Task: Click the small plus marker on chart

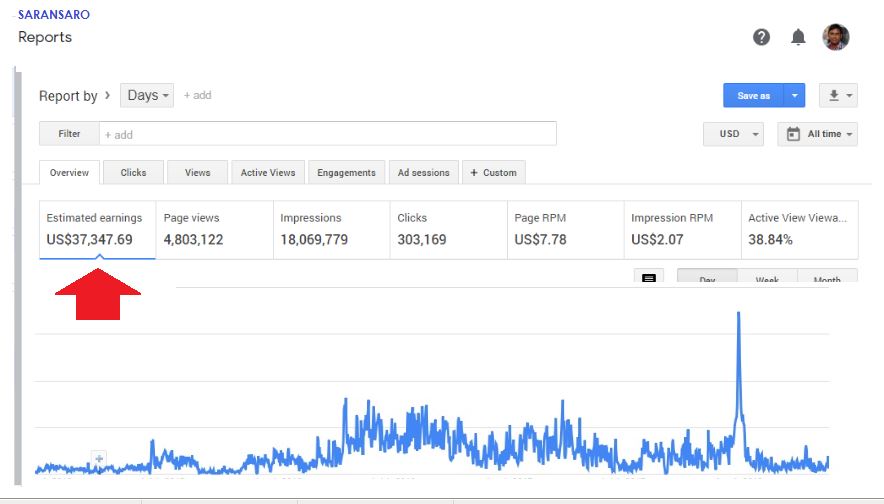Action: 98,459
